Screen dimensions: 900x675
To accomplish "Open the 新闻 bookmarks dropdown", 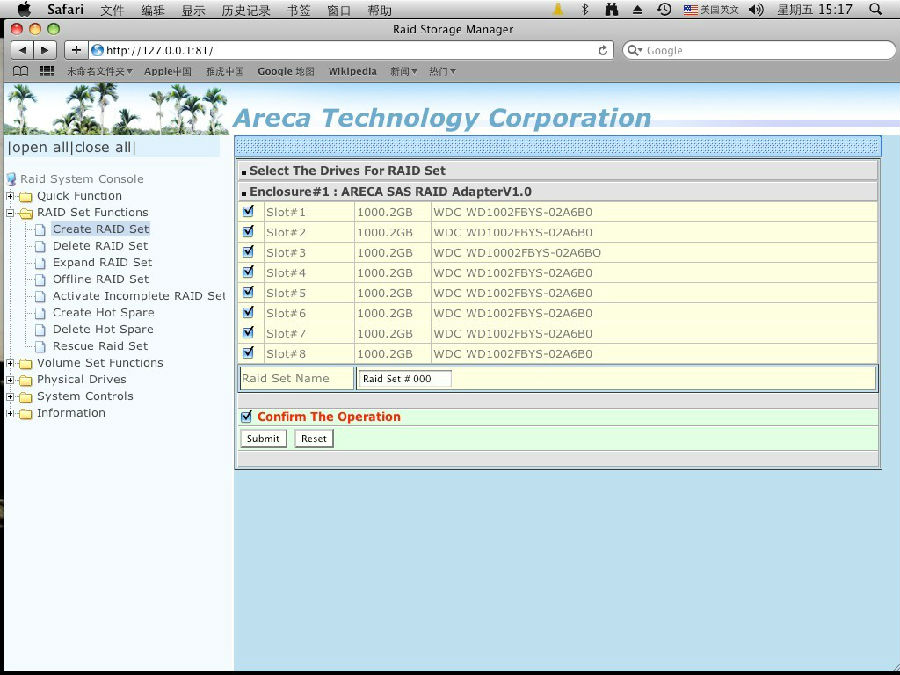I will pos(404,71).
